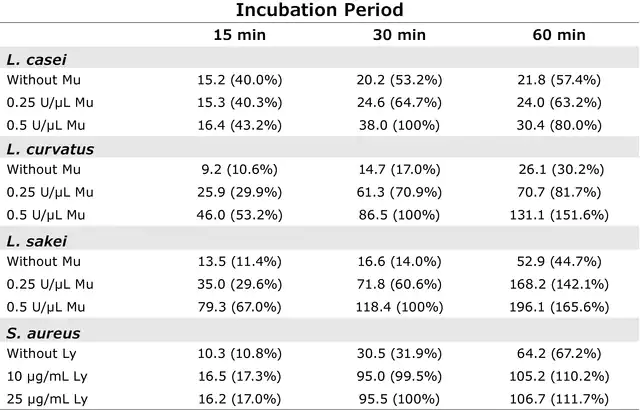Click the L. curvatus section heading
The height and width of the screenshot is (410, 640).
[x=40, y=148]
